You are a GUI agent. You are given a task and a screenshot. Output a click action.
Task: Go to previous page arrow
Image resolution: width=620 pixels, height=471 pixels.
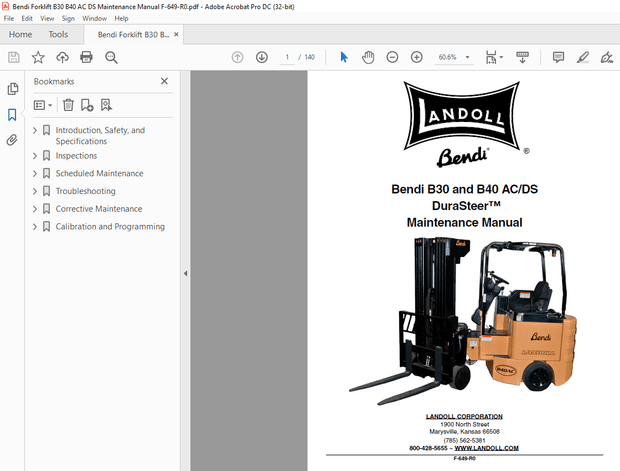point(237,57)
